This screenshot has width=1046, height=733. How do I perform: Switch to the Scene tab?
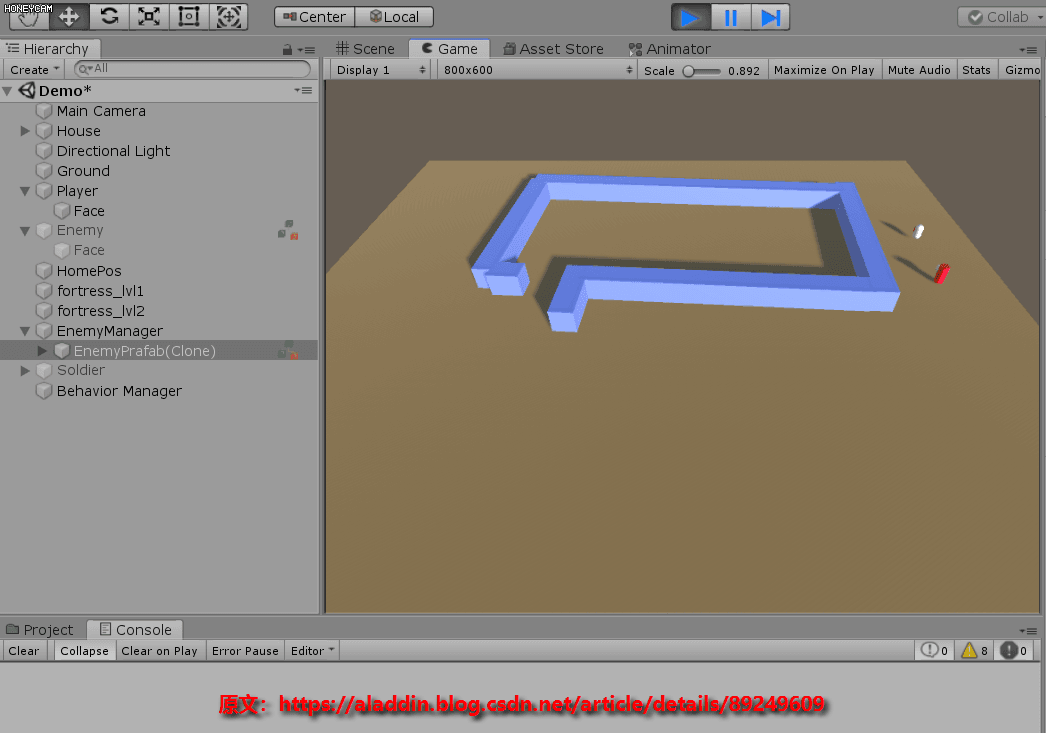coord(365,49)
